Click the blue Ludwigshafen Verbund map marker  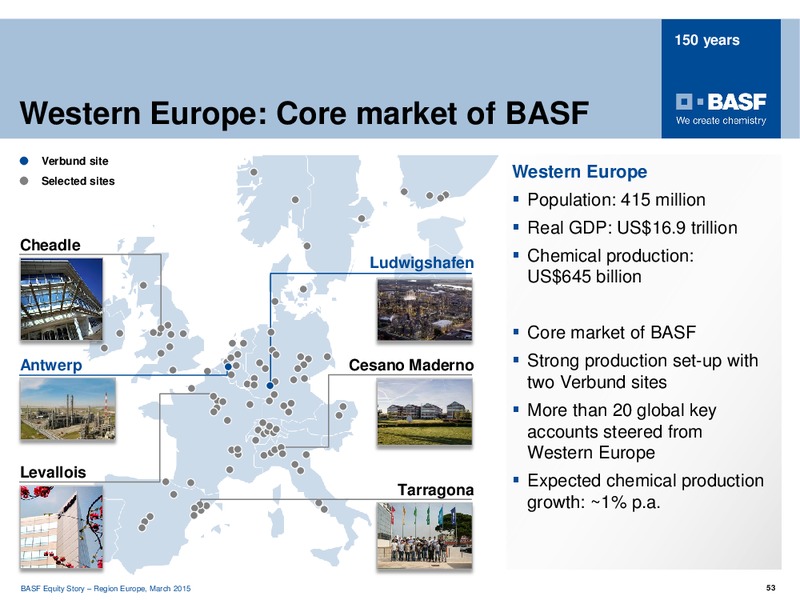point(270,386)
